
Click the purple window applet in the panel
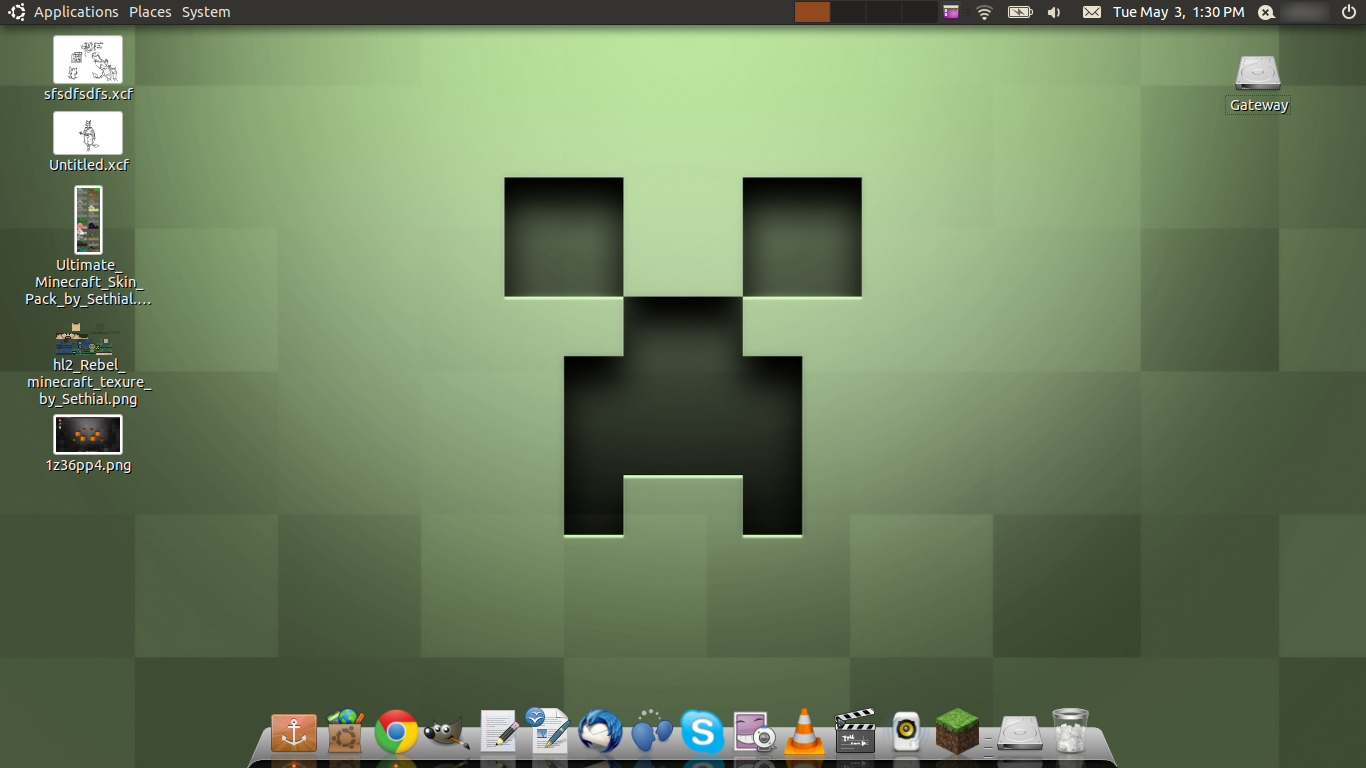pyautogui.click(x=951, y=12)
